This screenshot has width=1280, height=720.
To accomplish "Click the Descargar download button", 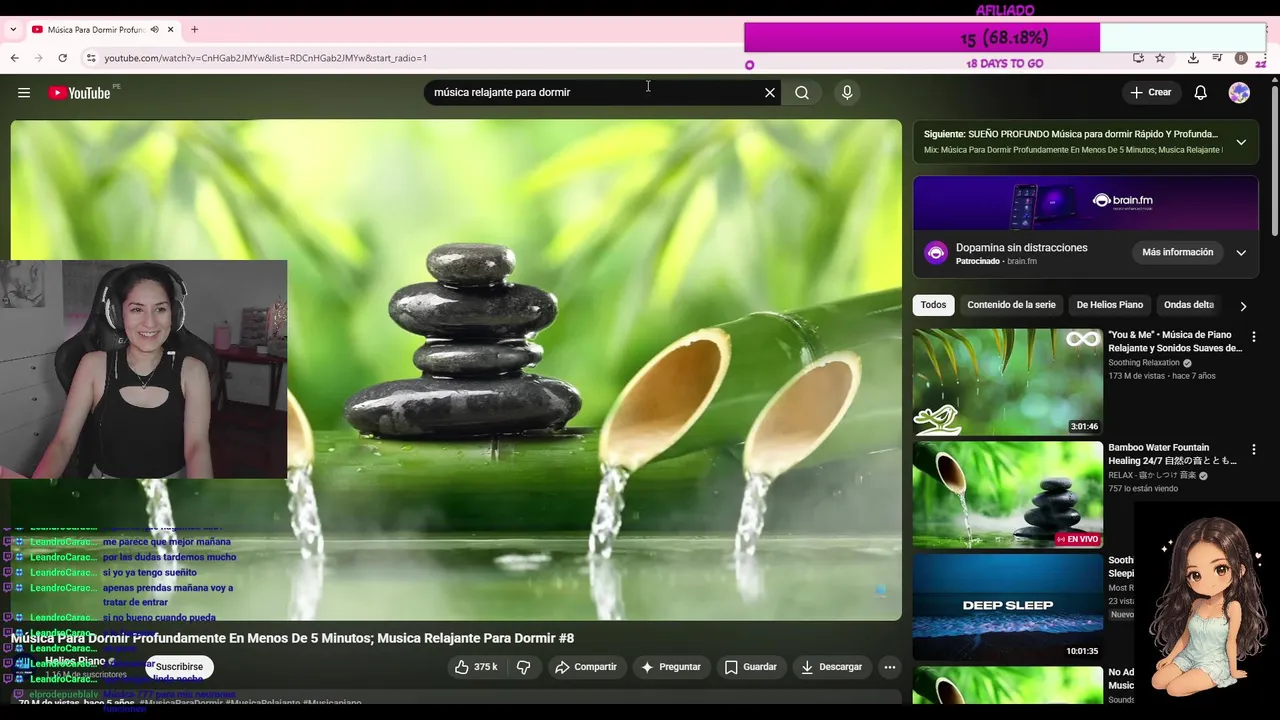I will pyautogui.click(x=831, y=667).
